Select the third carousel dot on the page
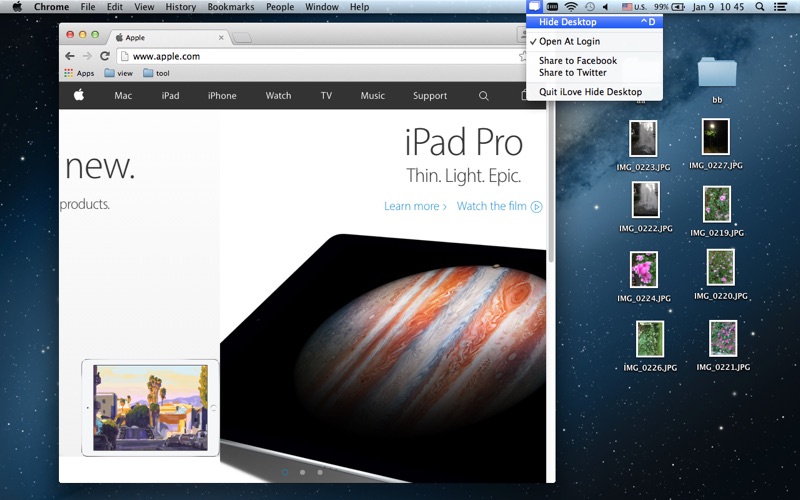The image size is (800, 500). [x=320, y=472]
